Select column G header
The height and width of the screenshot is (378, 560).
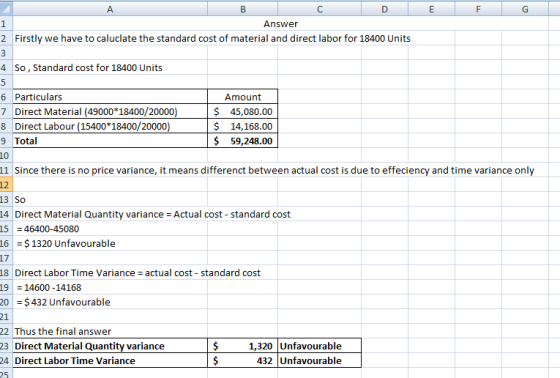pos(525,9)
